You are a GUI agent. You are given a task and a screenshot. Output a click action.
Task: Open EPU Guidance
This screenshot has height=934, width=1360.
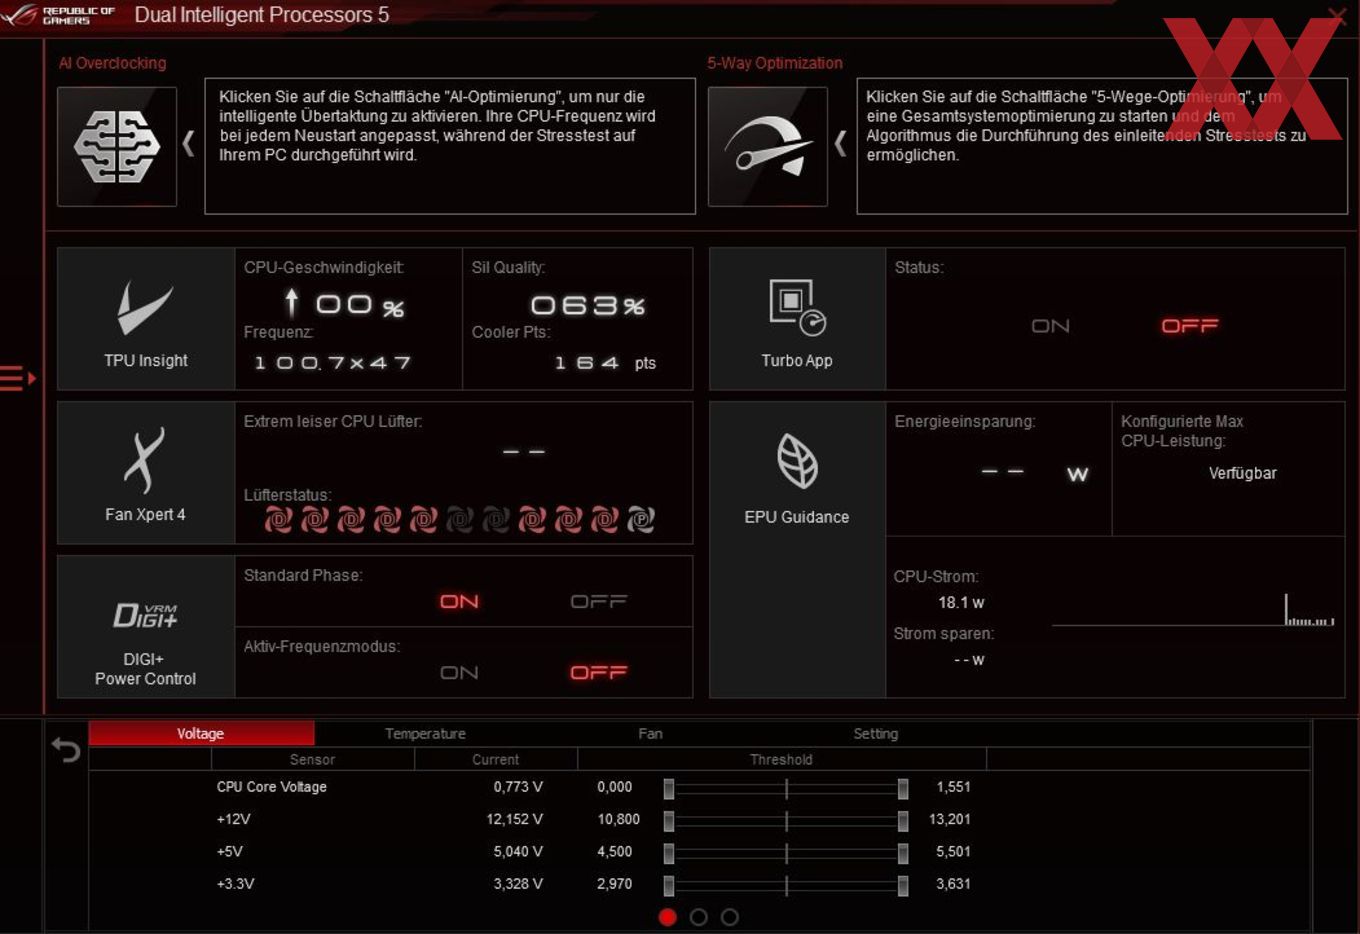pyautogui.click(x=797, y=550)
